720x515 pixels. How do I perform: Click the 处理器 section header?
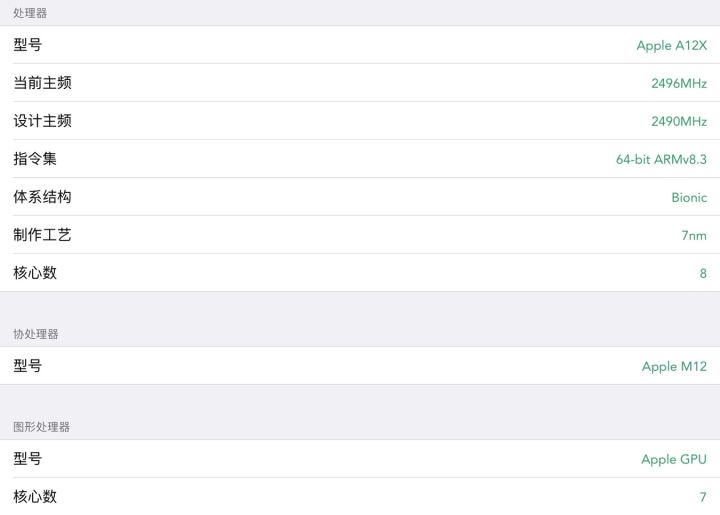pyautogui.click(x=30, y=13)
